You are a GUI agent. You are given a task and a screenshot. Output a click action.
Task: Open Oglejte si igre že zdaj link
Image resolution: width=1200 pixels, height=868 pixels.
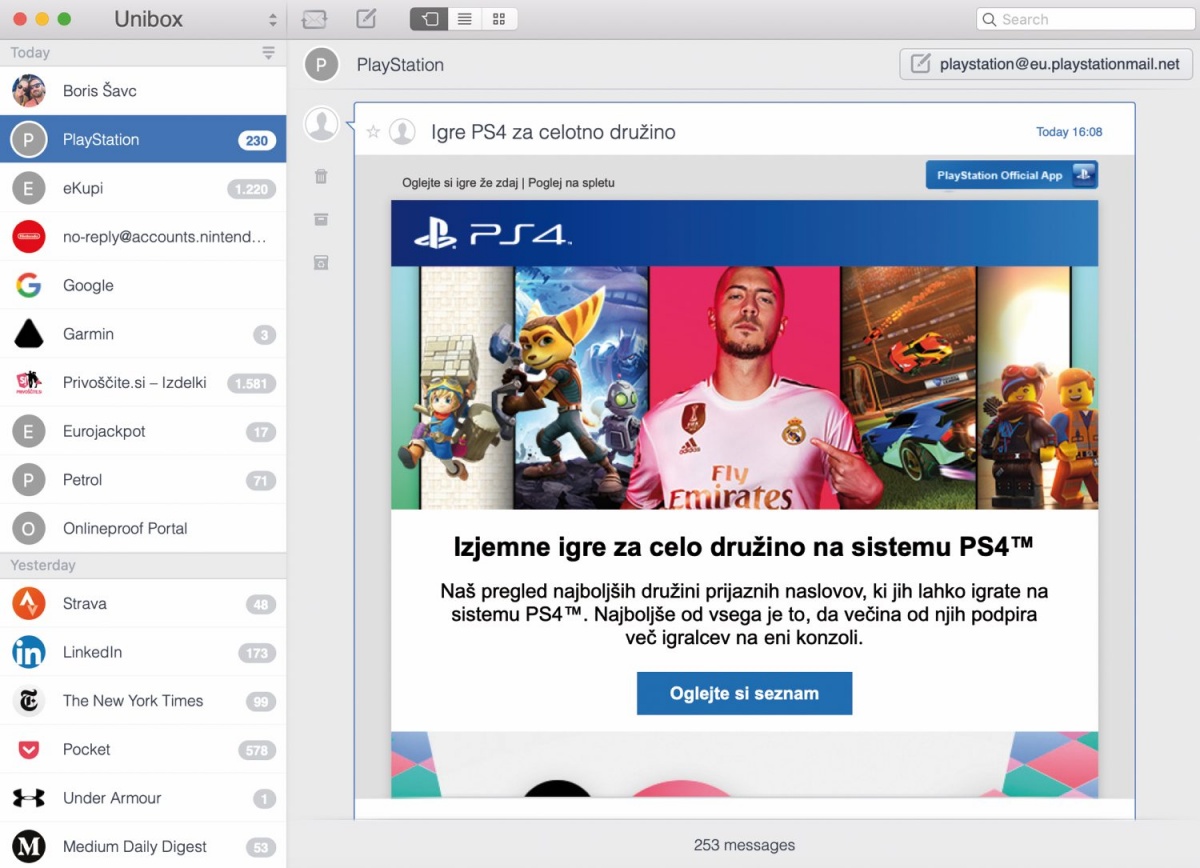pos(460,183)
